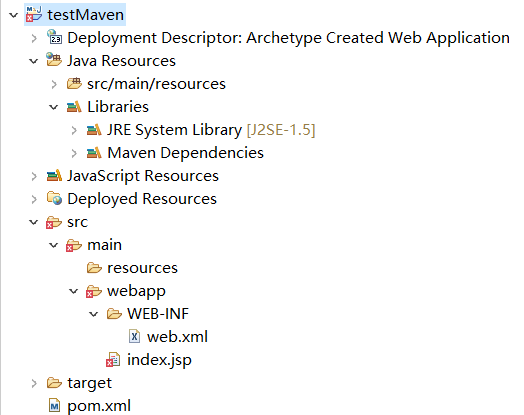Select Deployment Descriptor: Archetype Created Web Application
This screenshot has width=524, height=415.
tap(288, 38)
